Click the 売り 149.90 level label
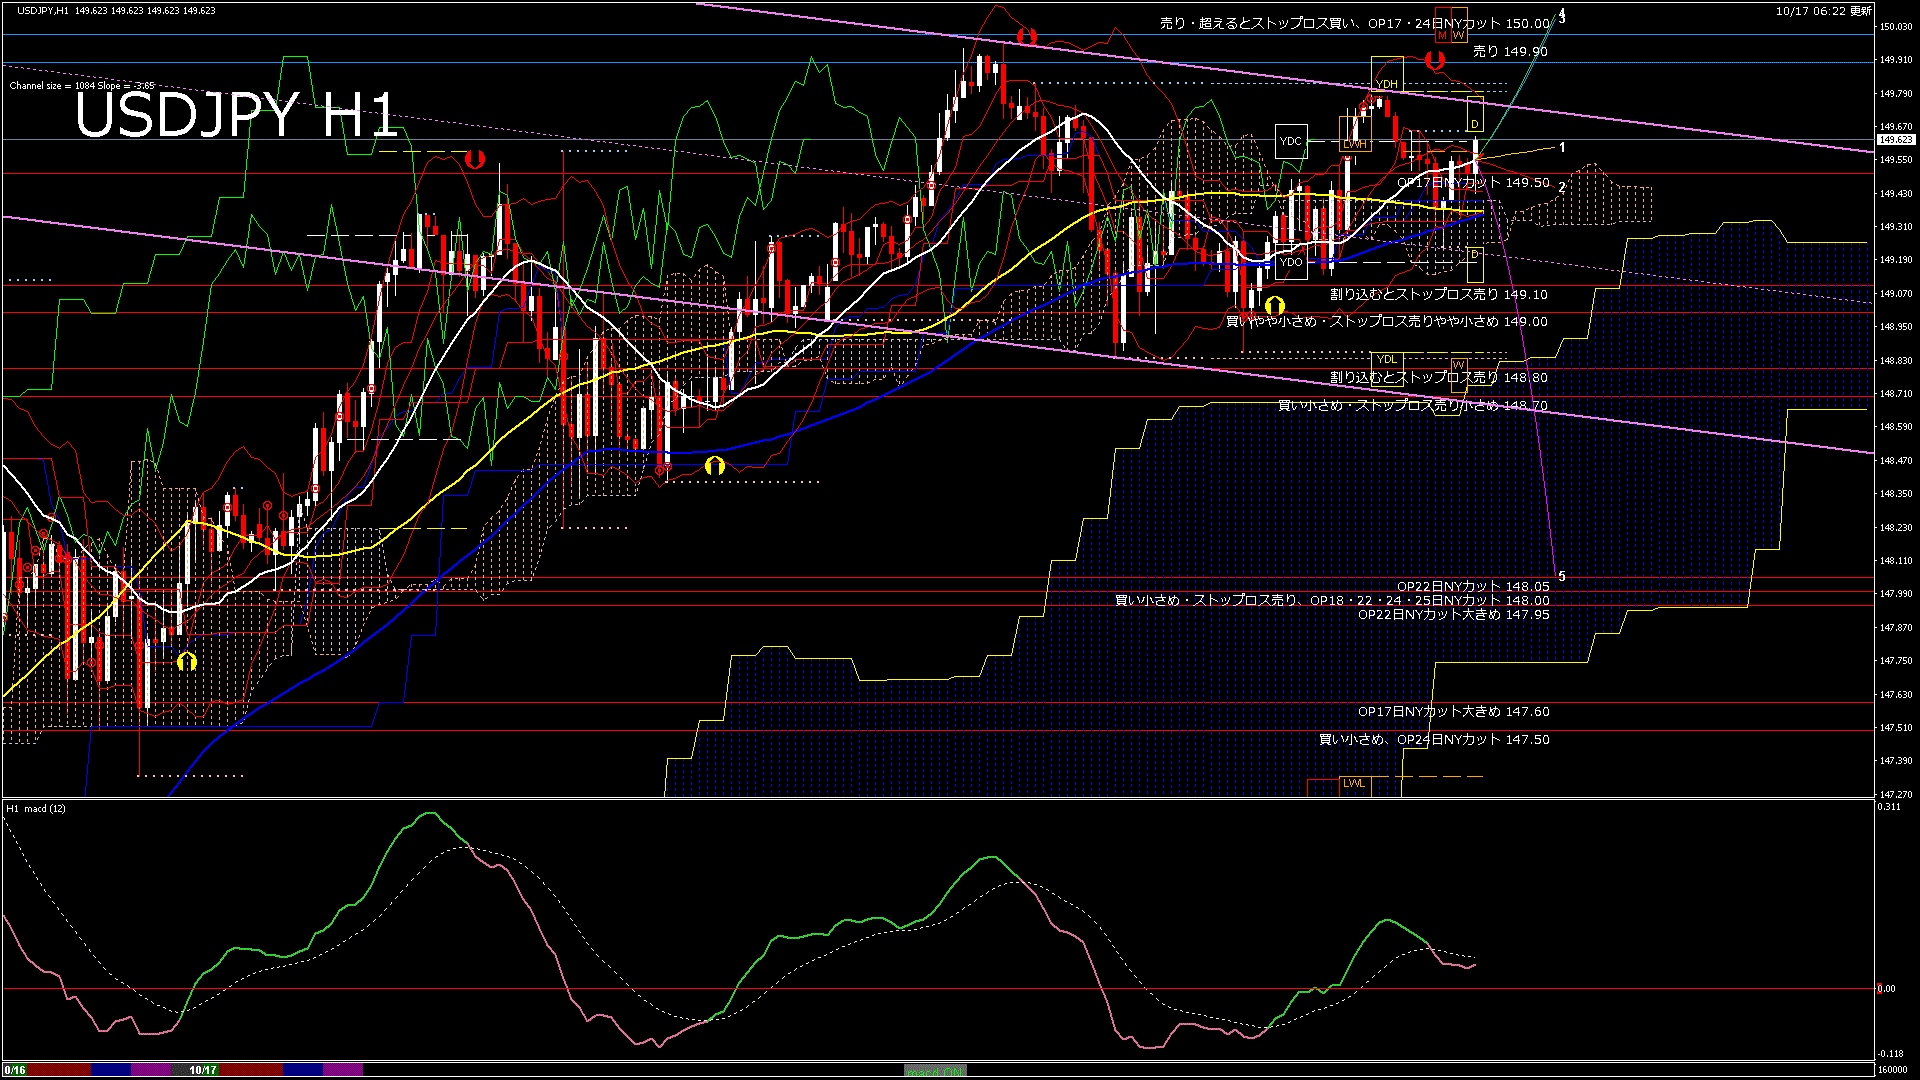 (x=1510, y=51)
